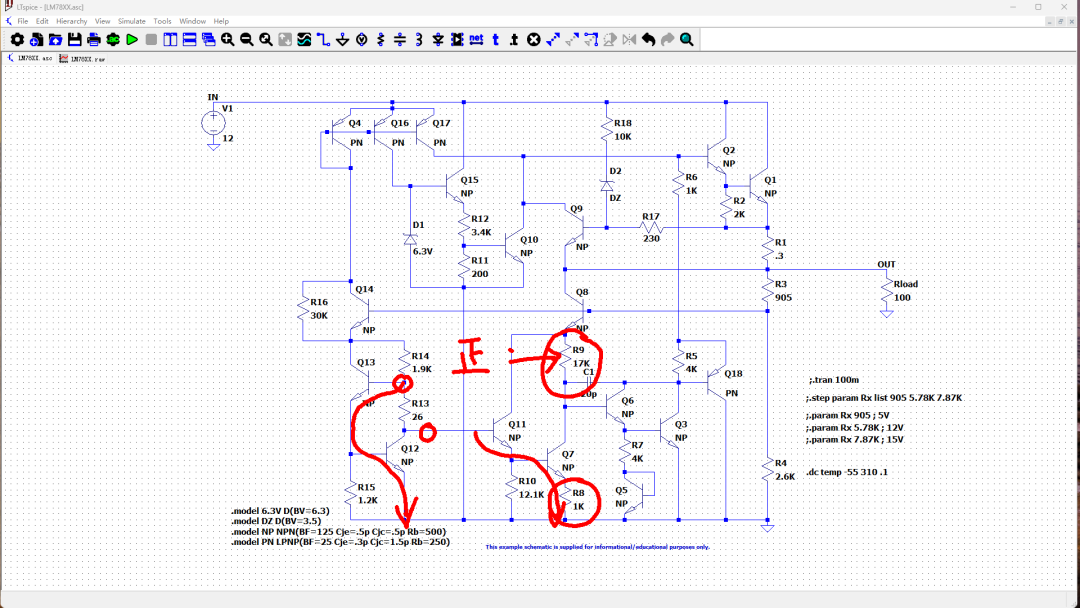Run the simulation
Viewport: 1080px width, 608px height.
131,40
